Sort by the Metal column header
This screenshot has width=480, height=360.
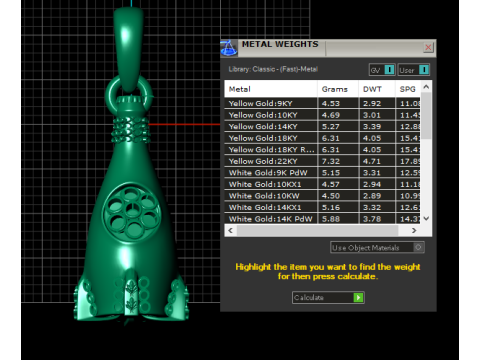pos(271,89)
